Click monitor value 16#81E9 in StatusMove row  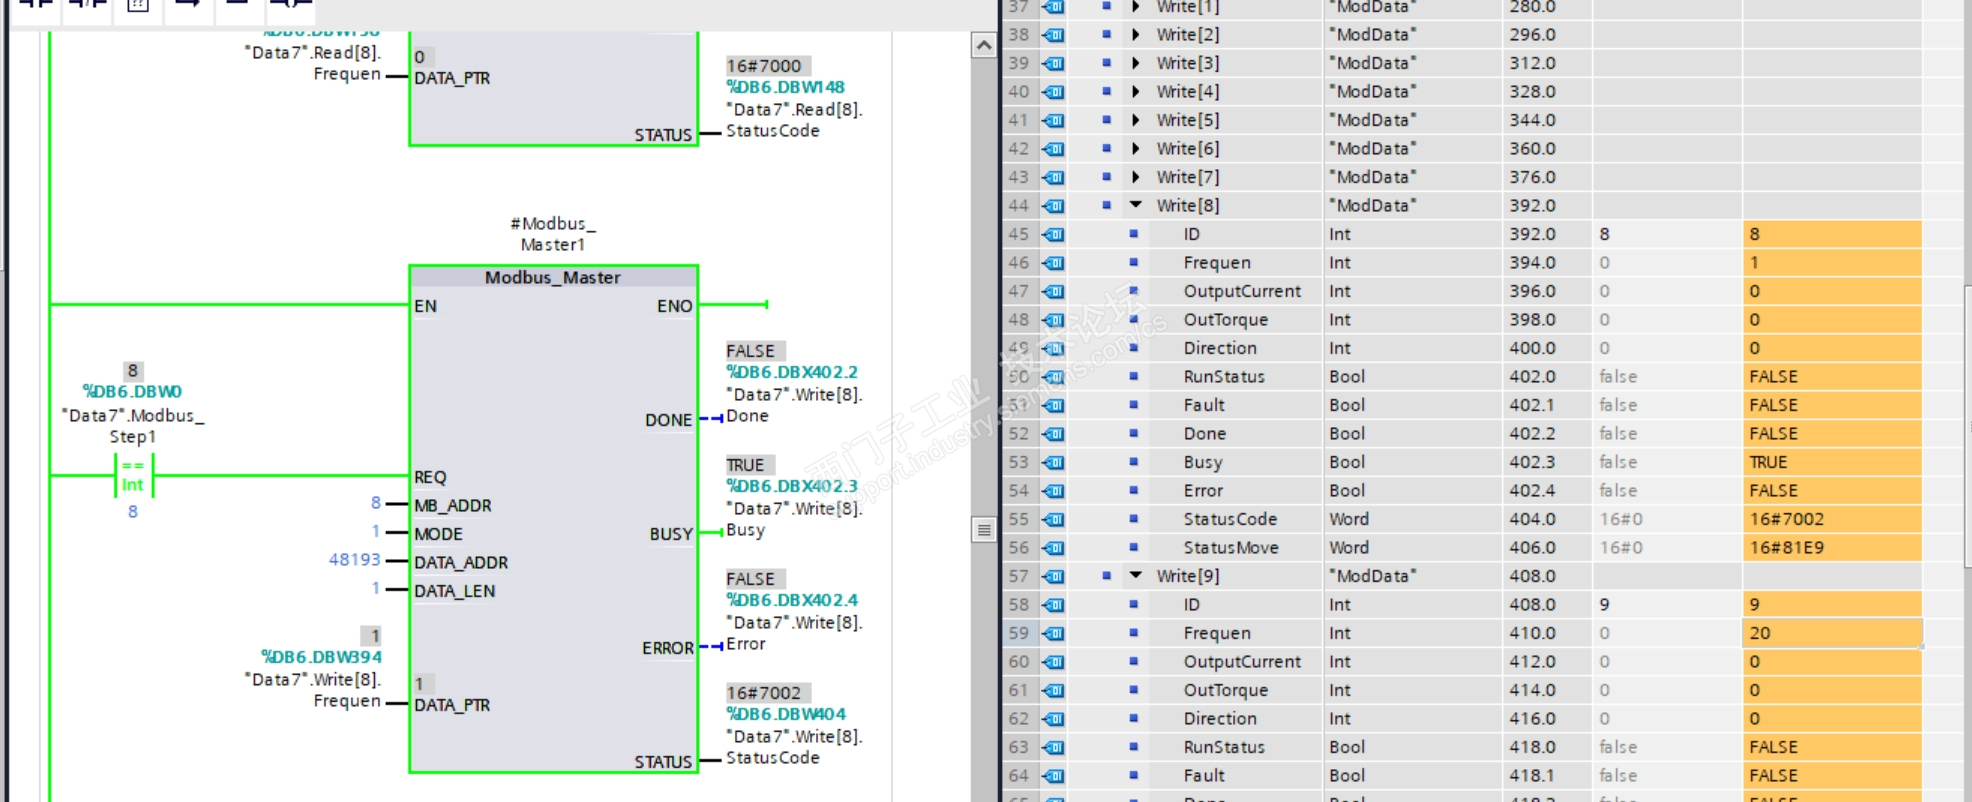1832,548
